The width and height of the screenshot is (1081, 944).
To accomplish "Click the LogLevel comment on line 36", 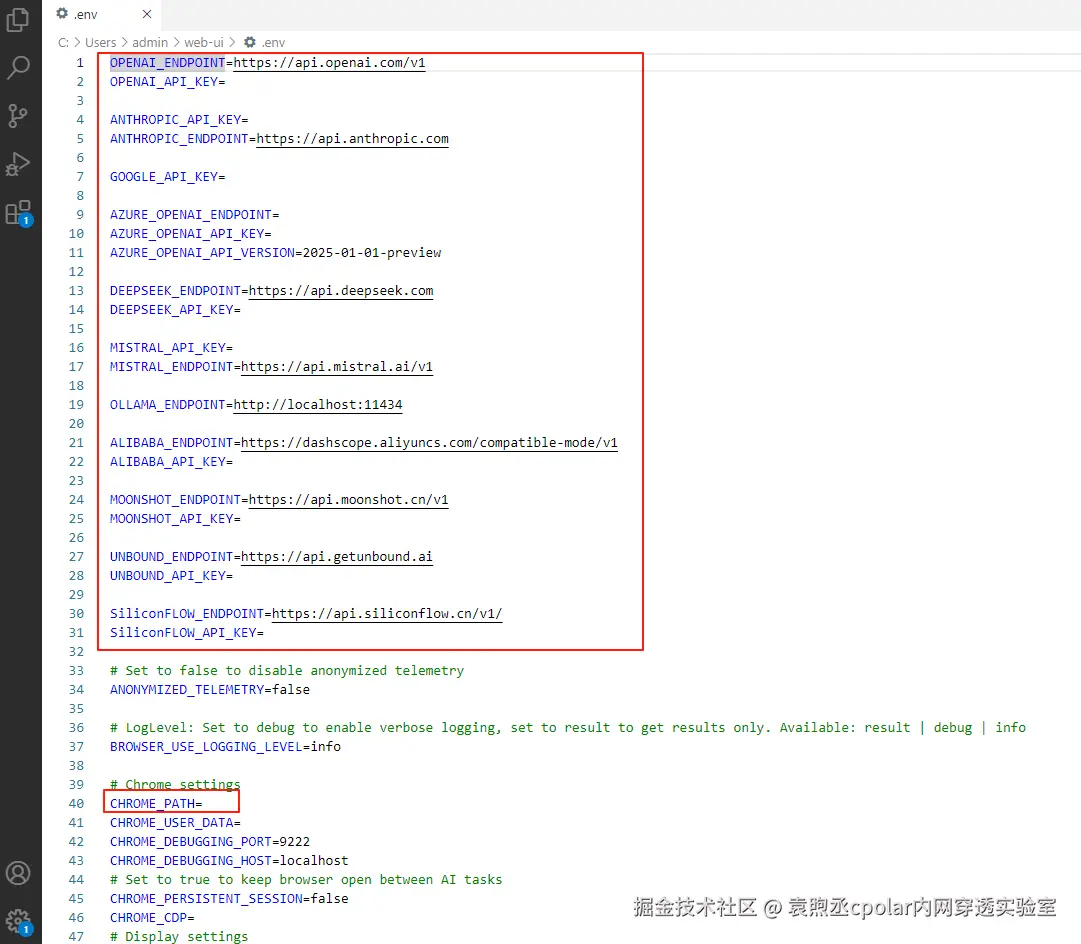I will 568,727.
